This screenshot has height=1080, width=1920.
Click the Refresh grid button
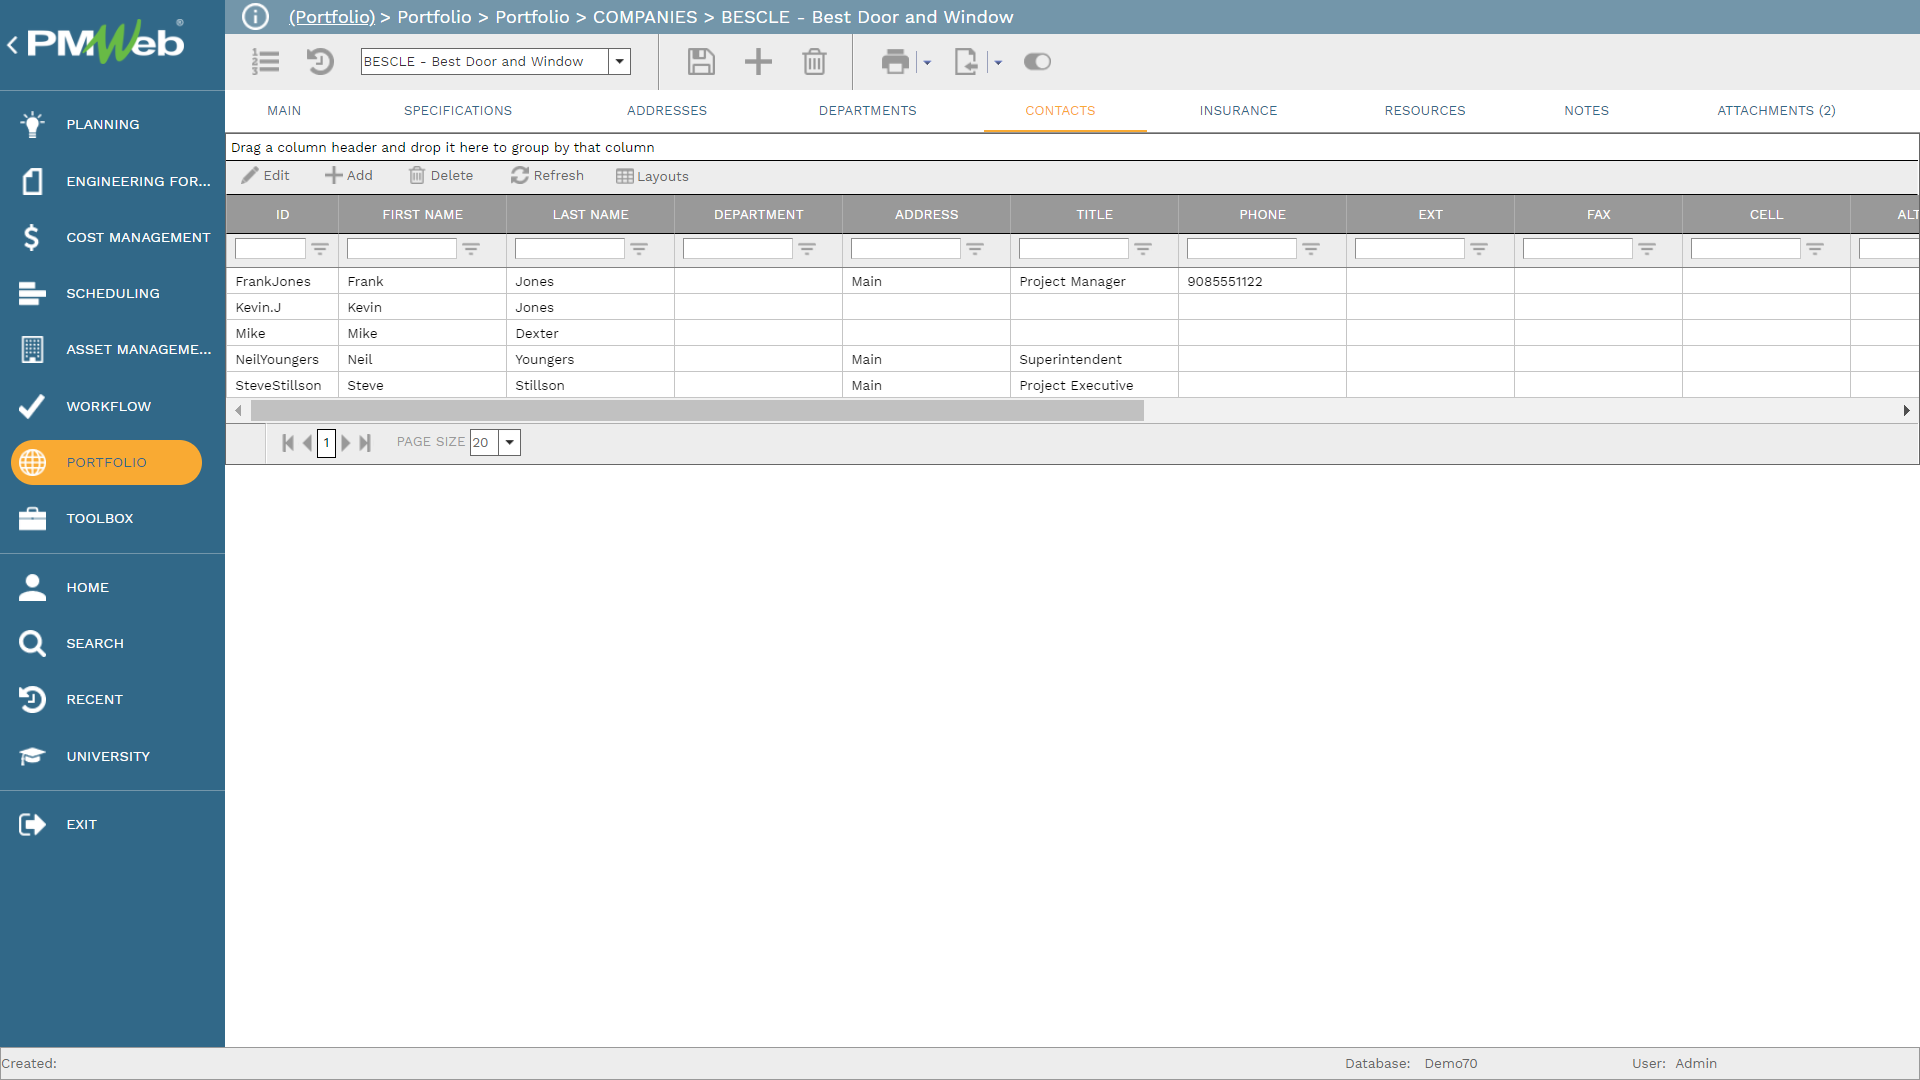pyautogui.click(x=547, y=176)
